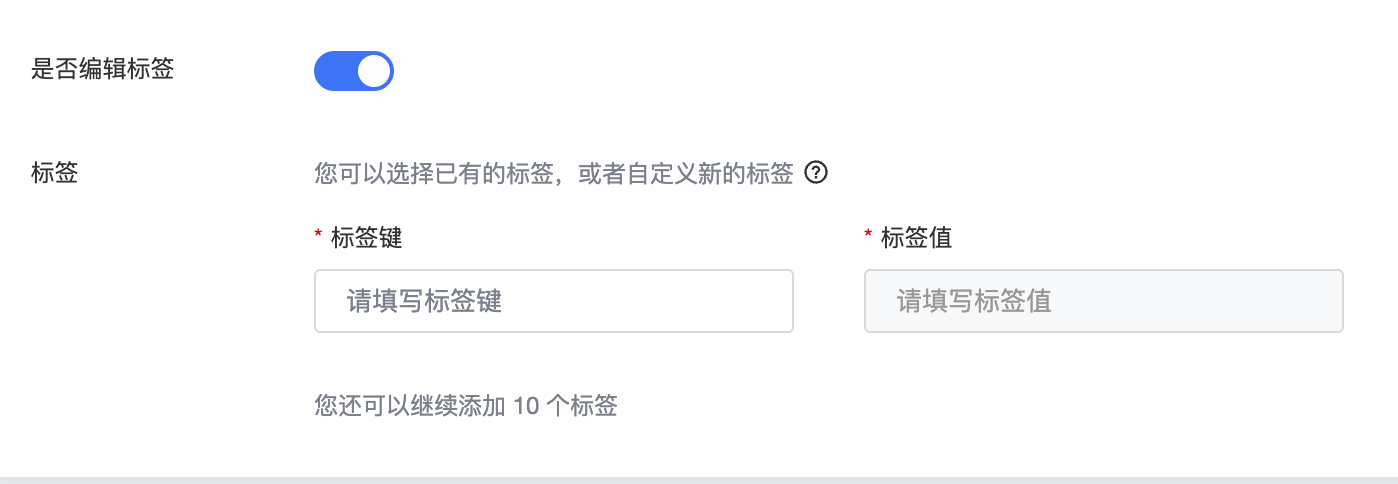Click the 请填写标签键 placeholder text
The image size is (1398, 484).
coord(424,301)
